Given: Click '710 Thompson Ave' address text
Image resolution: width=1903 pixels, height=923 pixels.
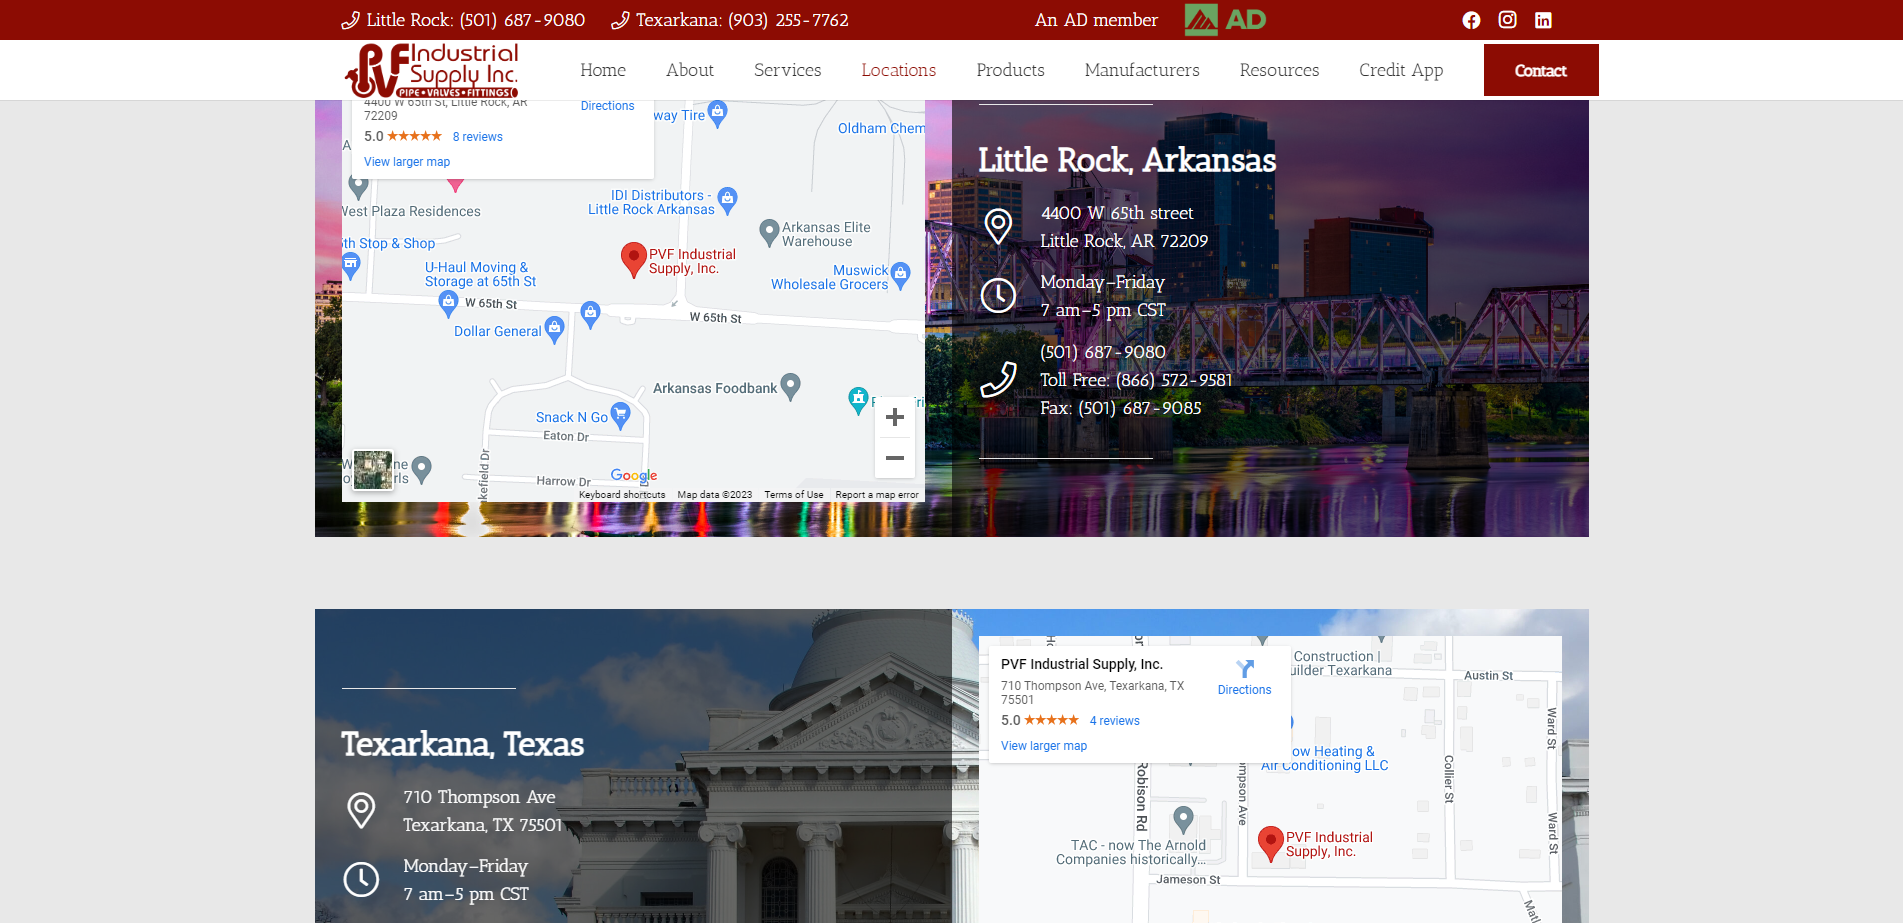Looking at the screenshot, I should (479, 797).
